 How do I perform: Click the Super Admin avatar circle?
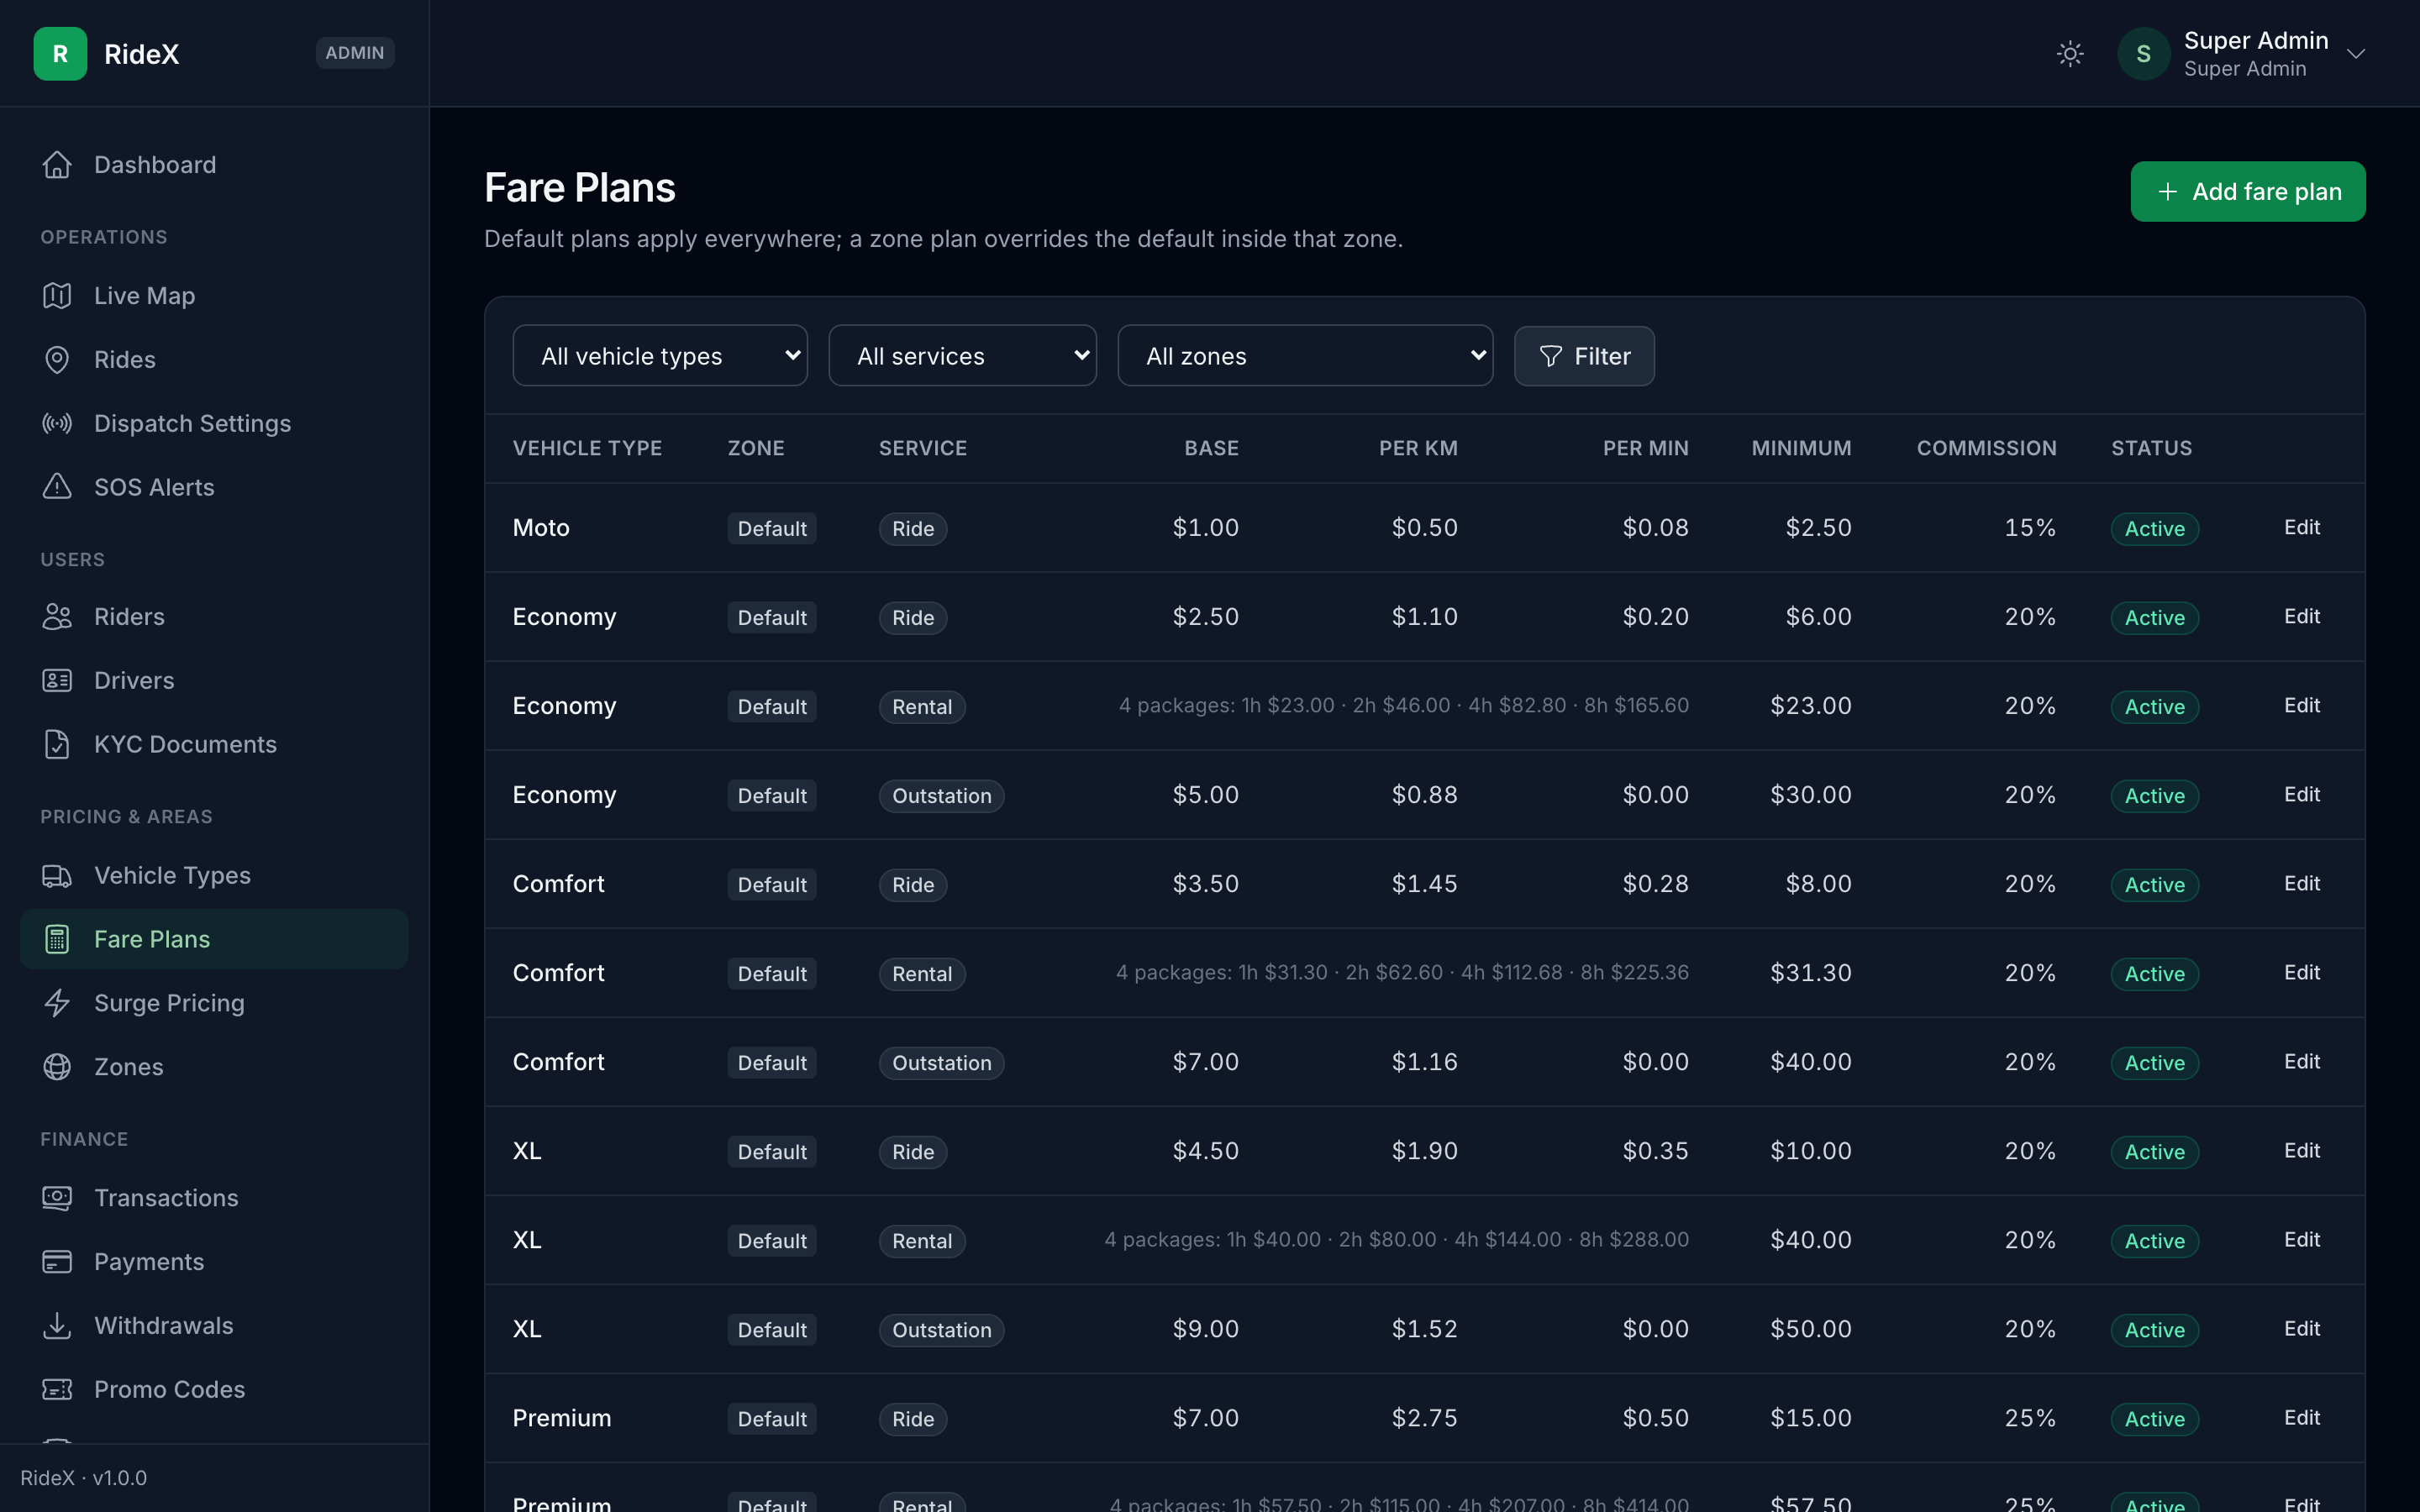point(2143,54)
